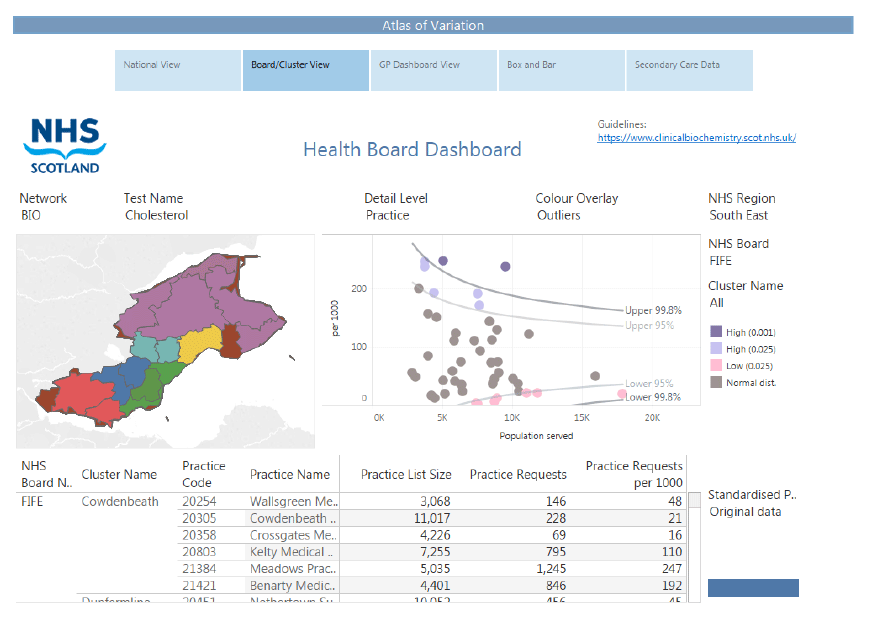The image size is (869, 622).
Task: Click the Practice Requests column header
Action: [x=518, y=475]
